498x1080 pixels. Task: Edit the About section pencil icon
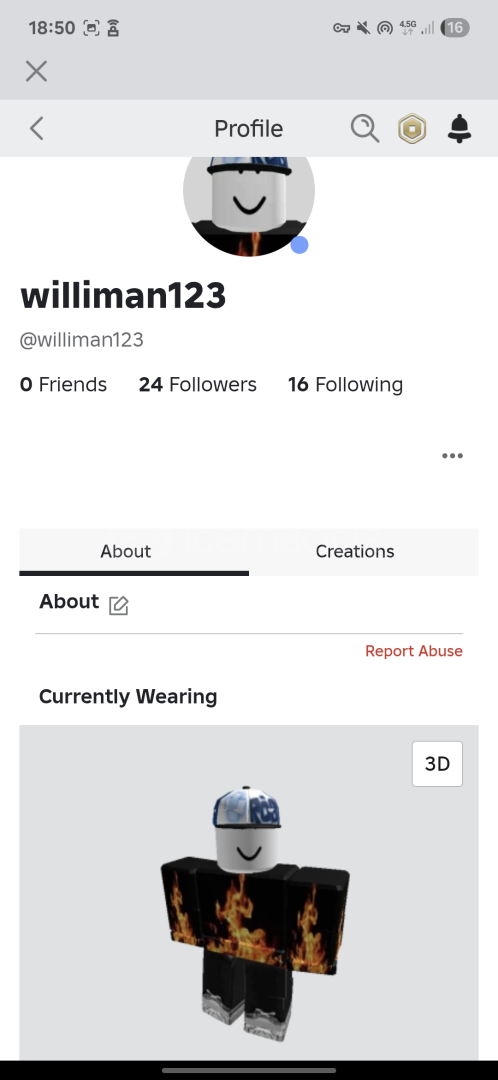[118, 605]
